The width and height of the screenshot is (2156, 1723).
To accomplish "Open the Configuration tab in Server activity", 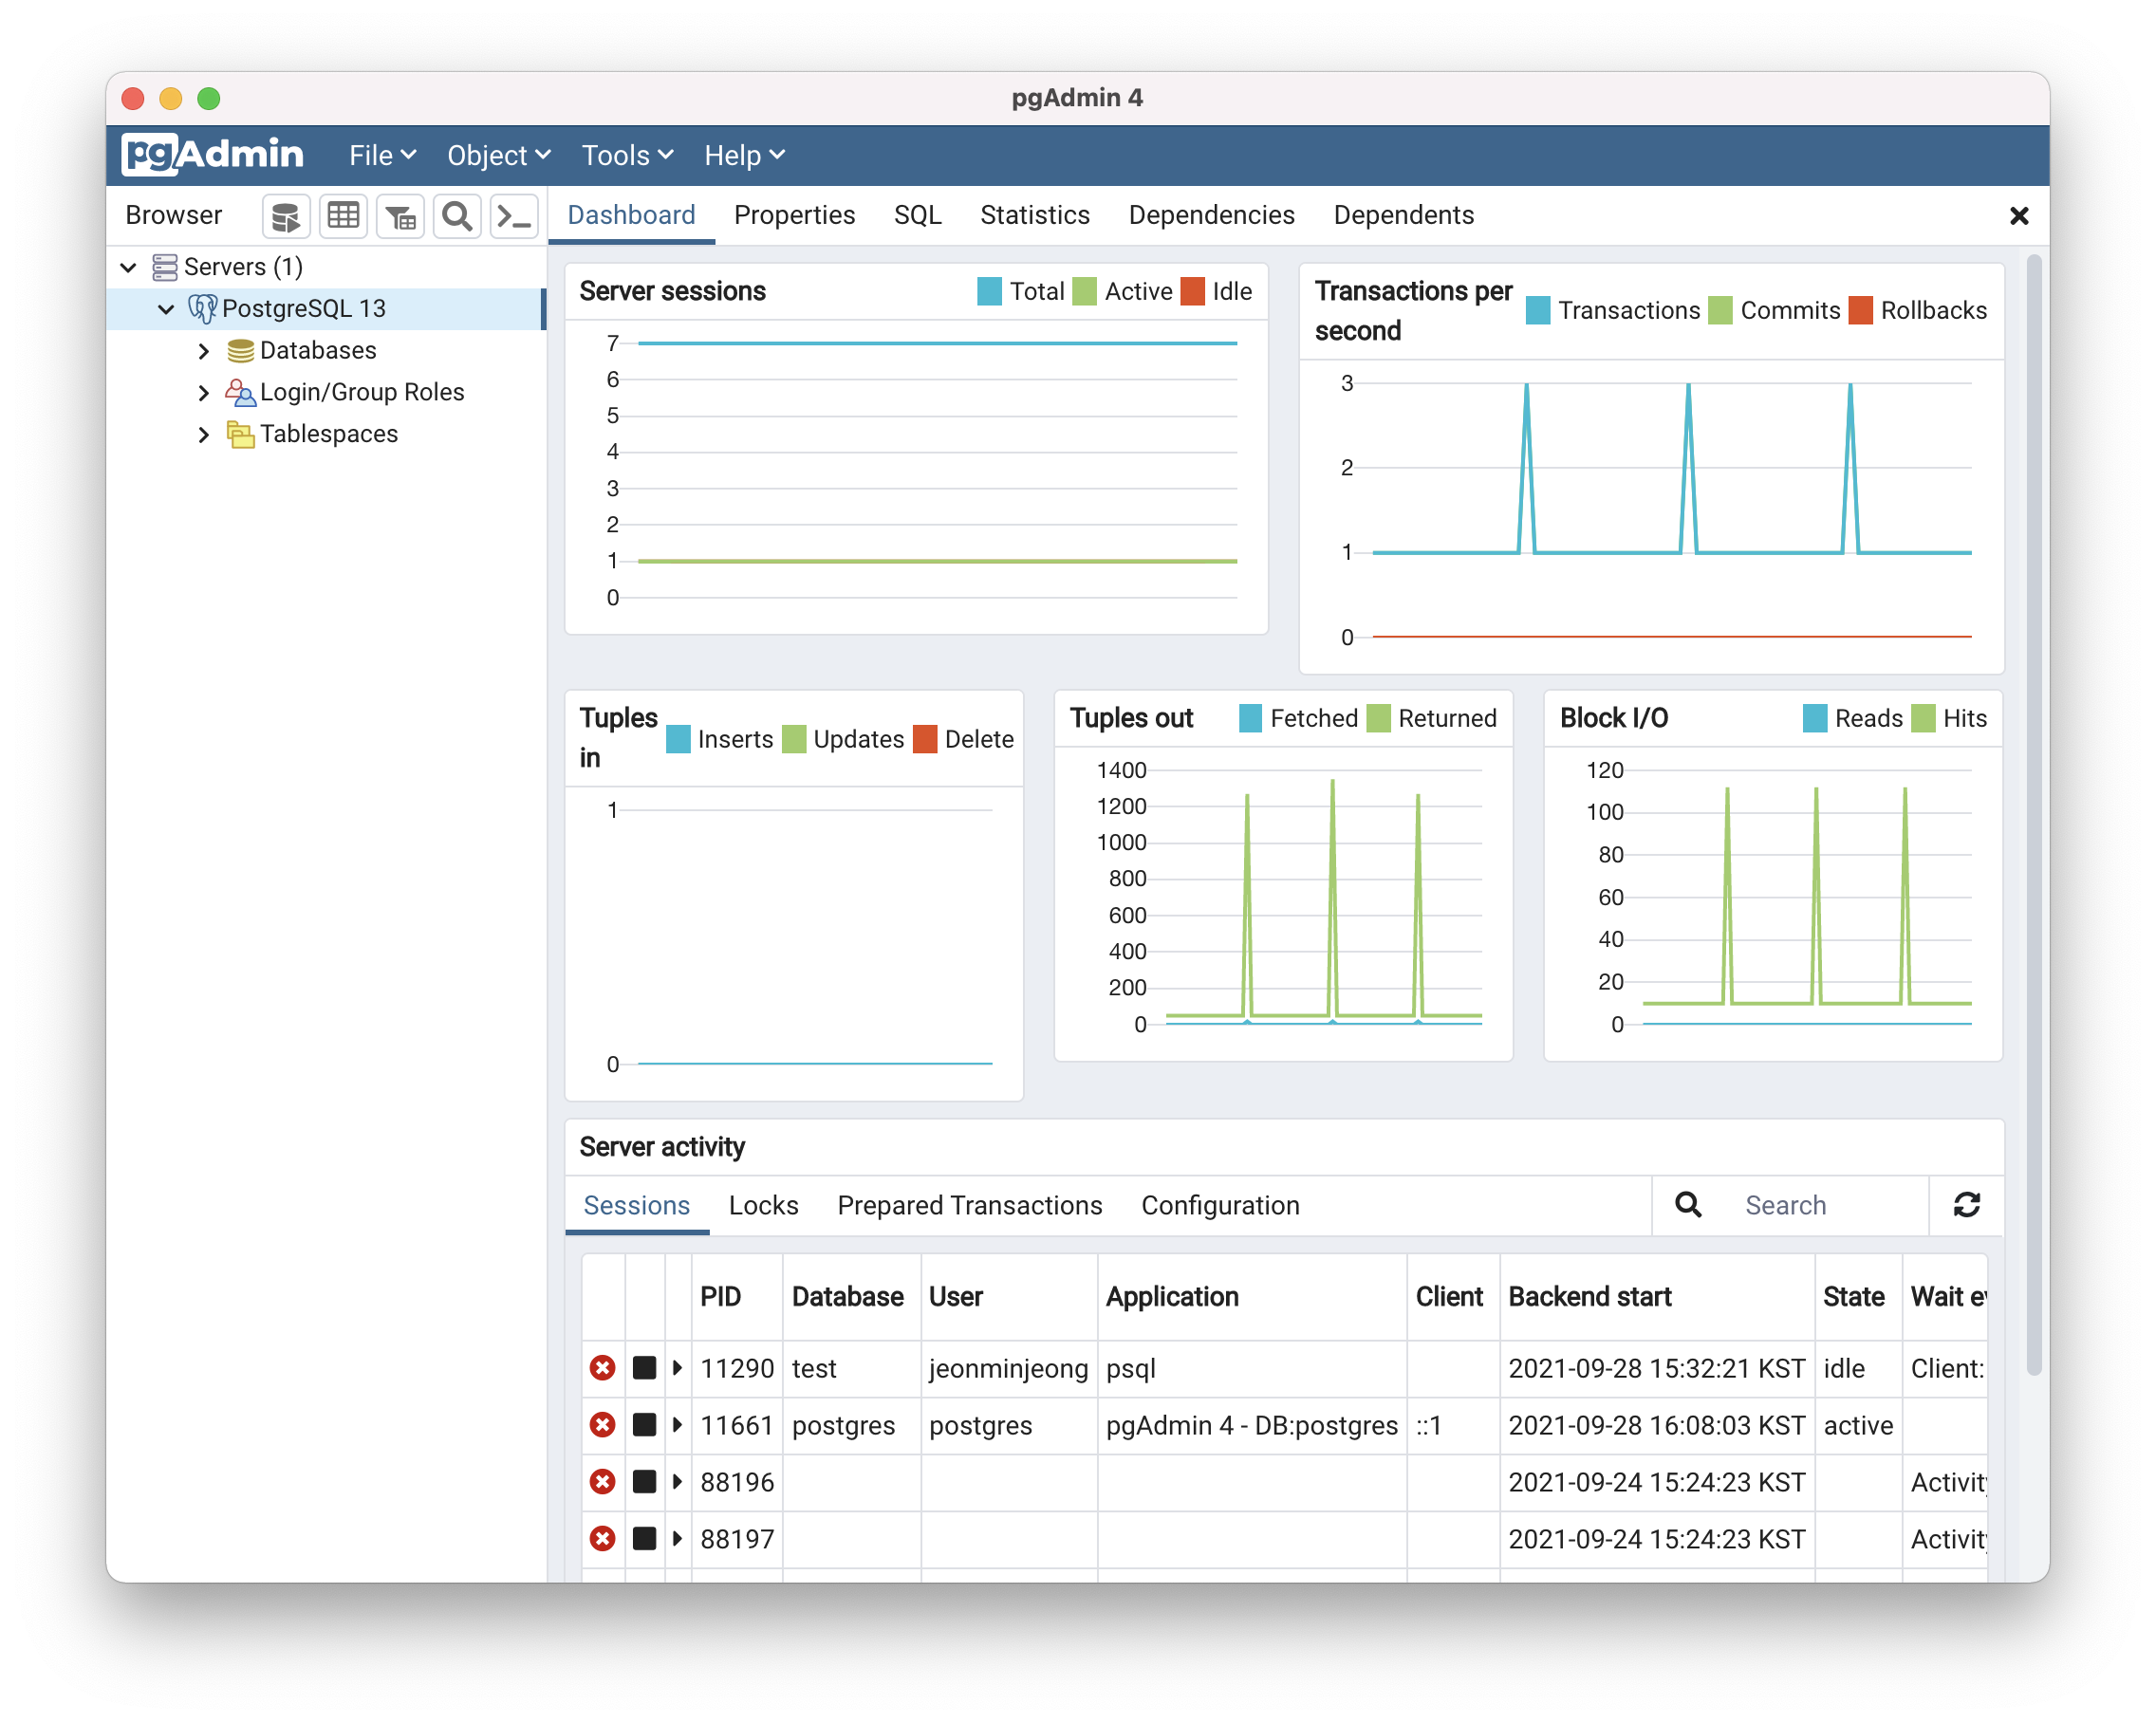I will tap(1219, 1205).
